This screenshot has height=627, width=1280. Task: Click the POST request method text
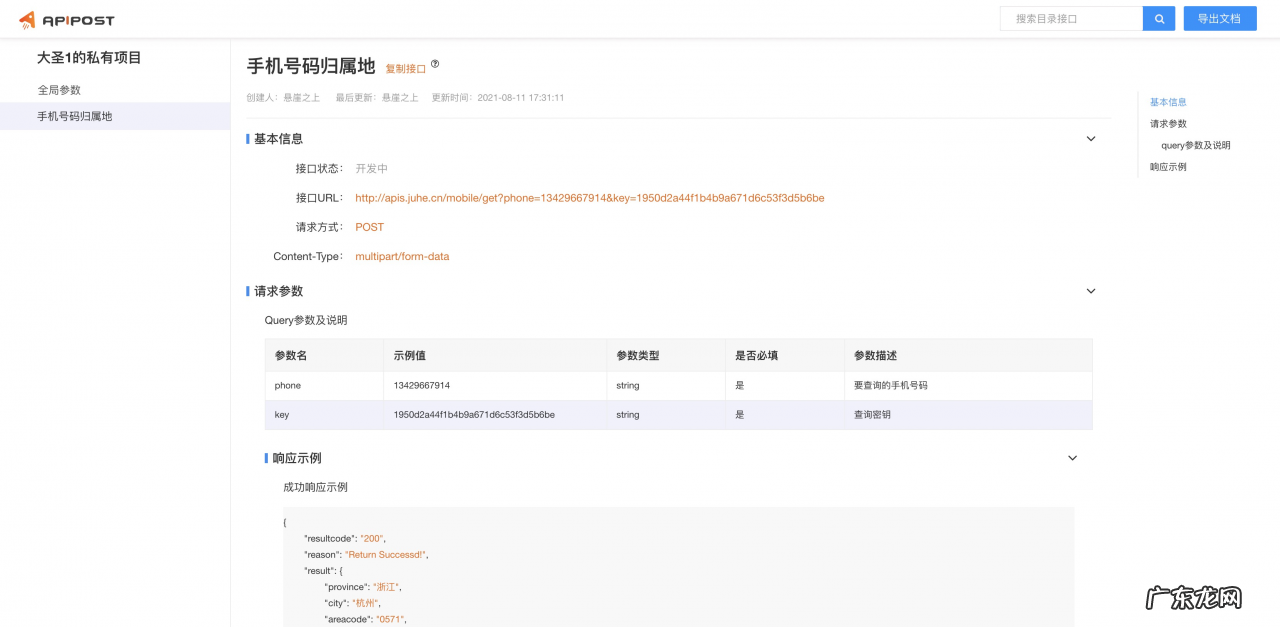(369, 227)
